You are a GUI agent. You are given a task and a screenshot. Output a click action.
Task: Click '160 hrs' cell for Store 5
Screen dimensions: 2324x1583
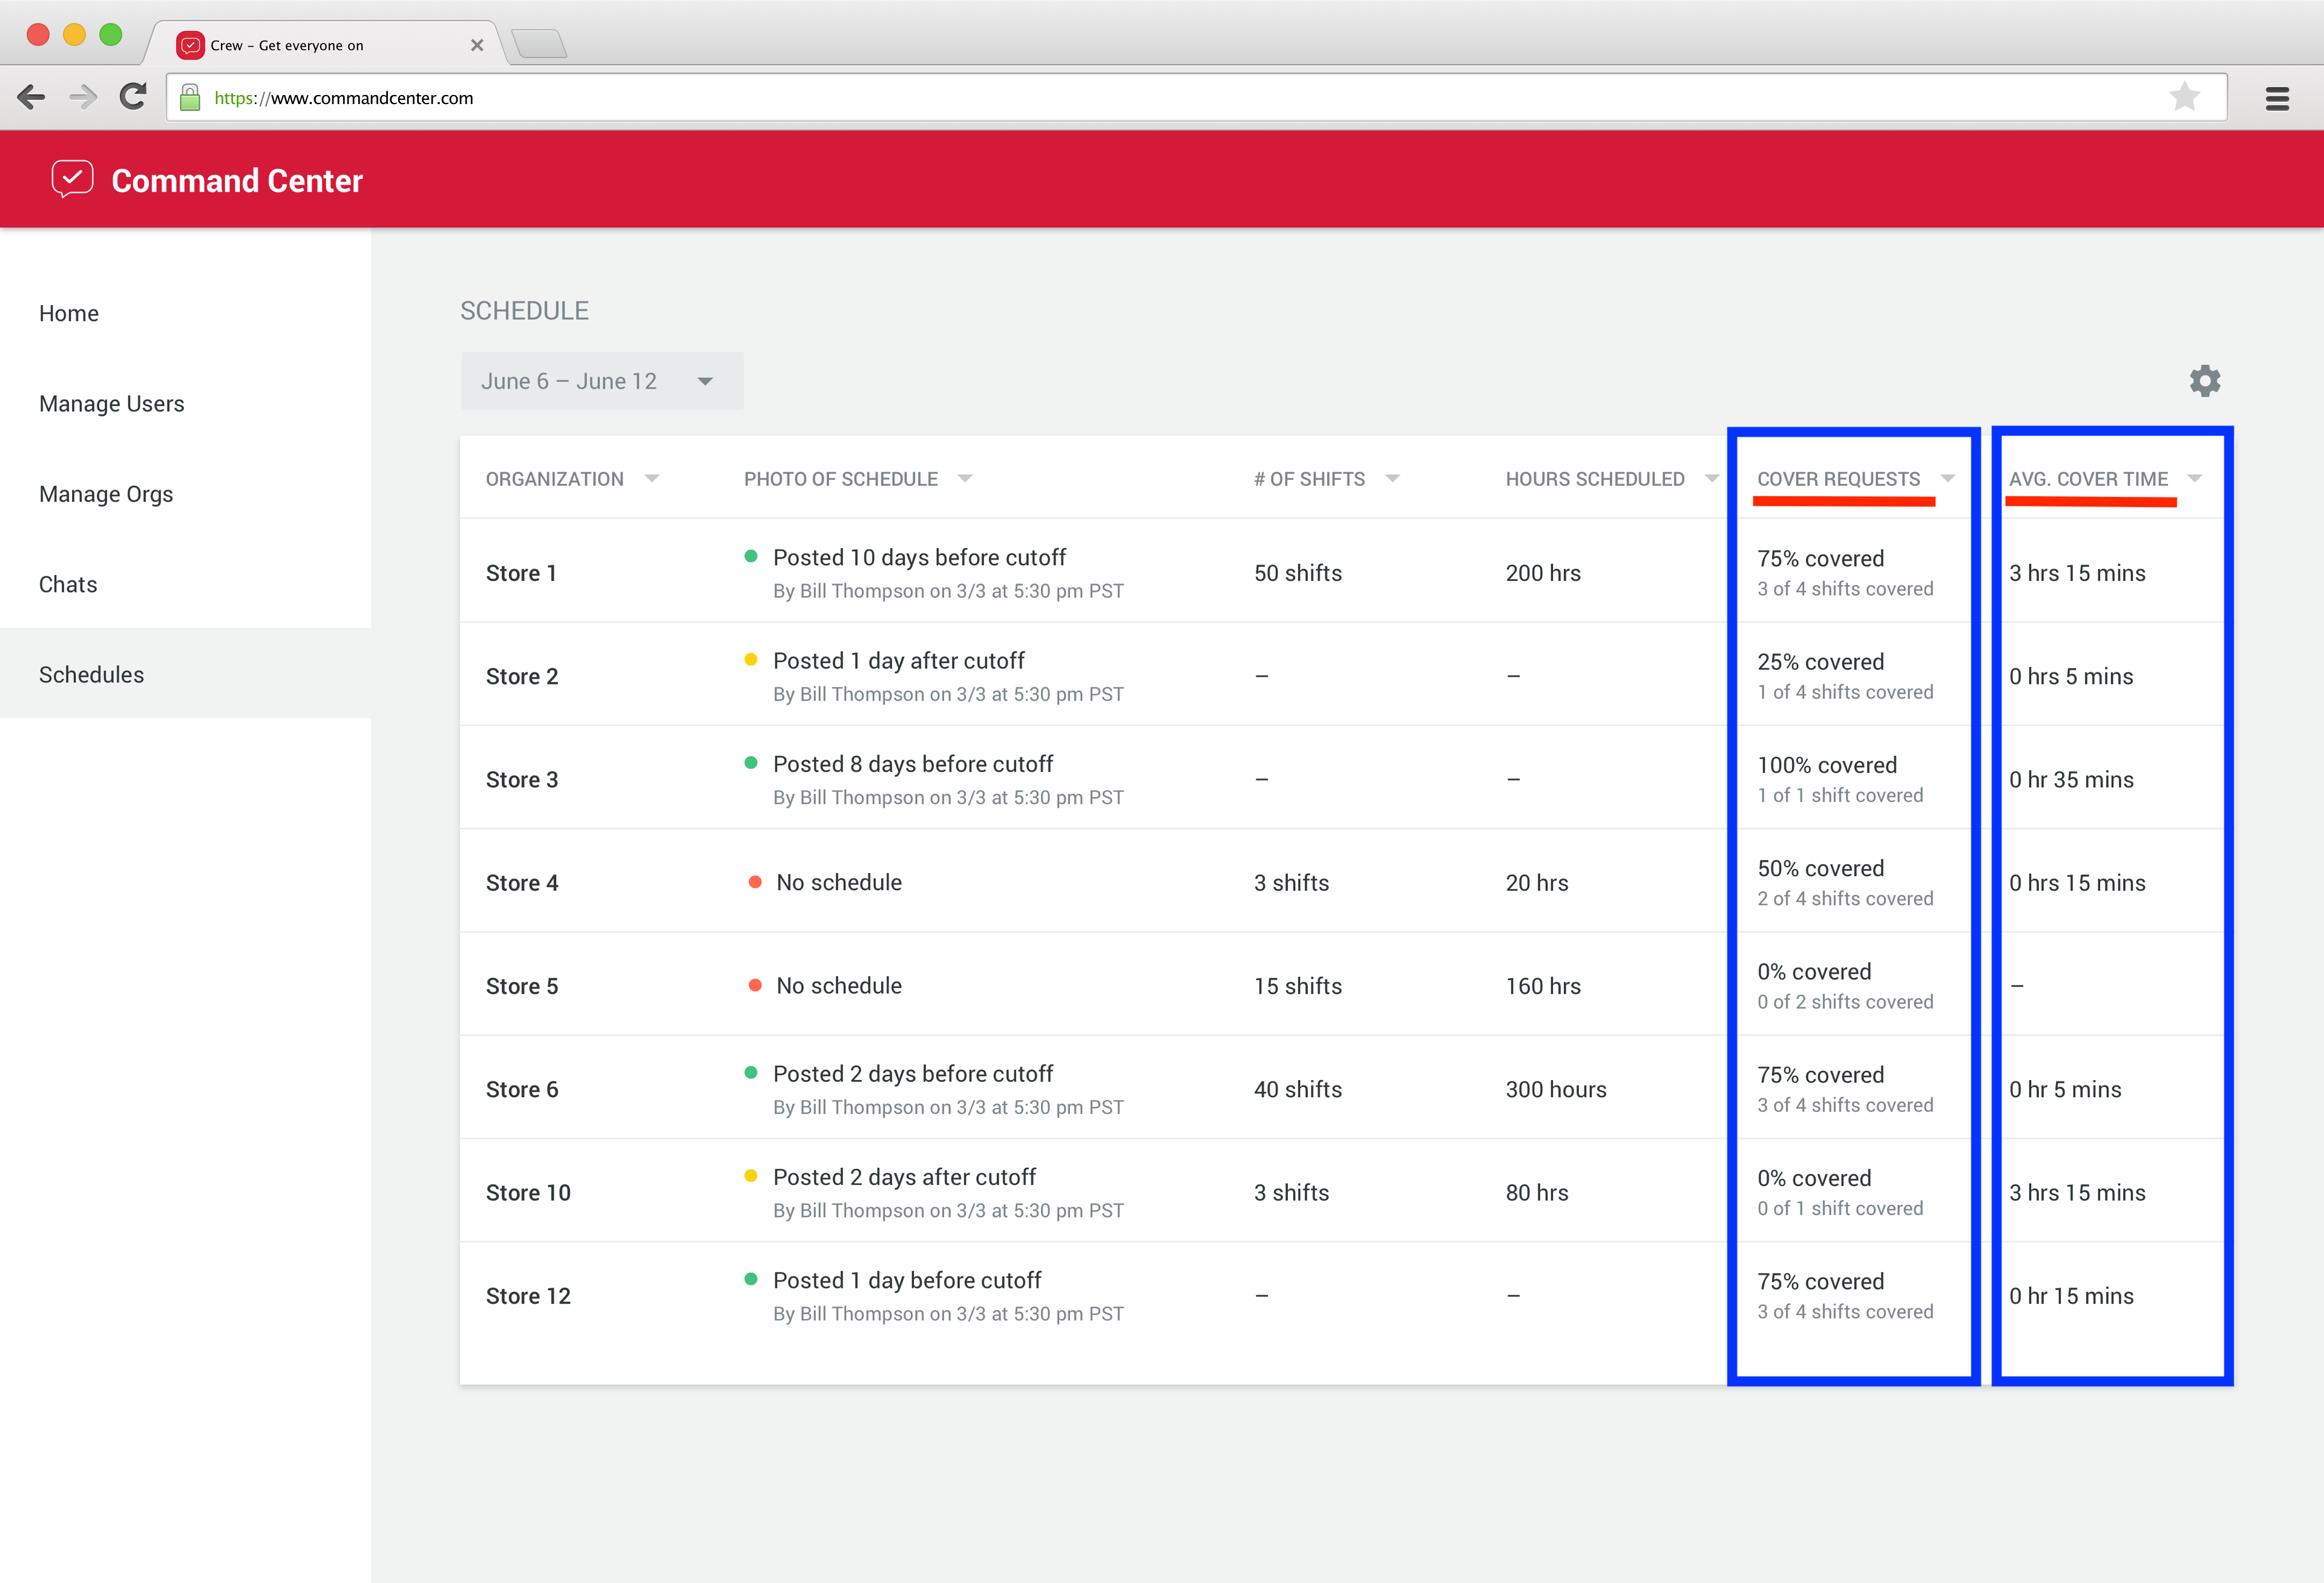click(x=1543, y=986)
